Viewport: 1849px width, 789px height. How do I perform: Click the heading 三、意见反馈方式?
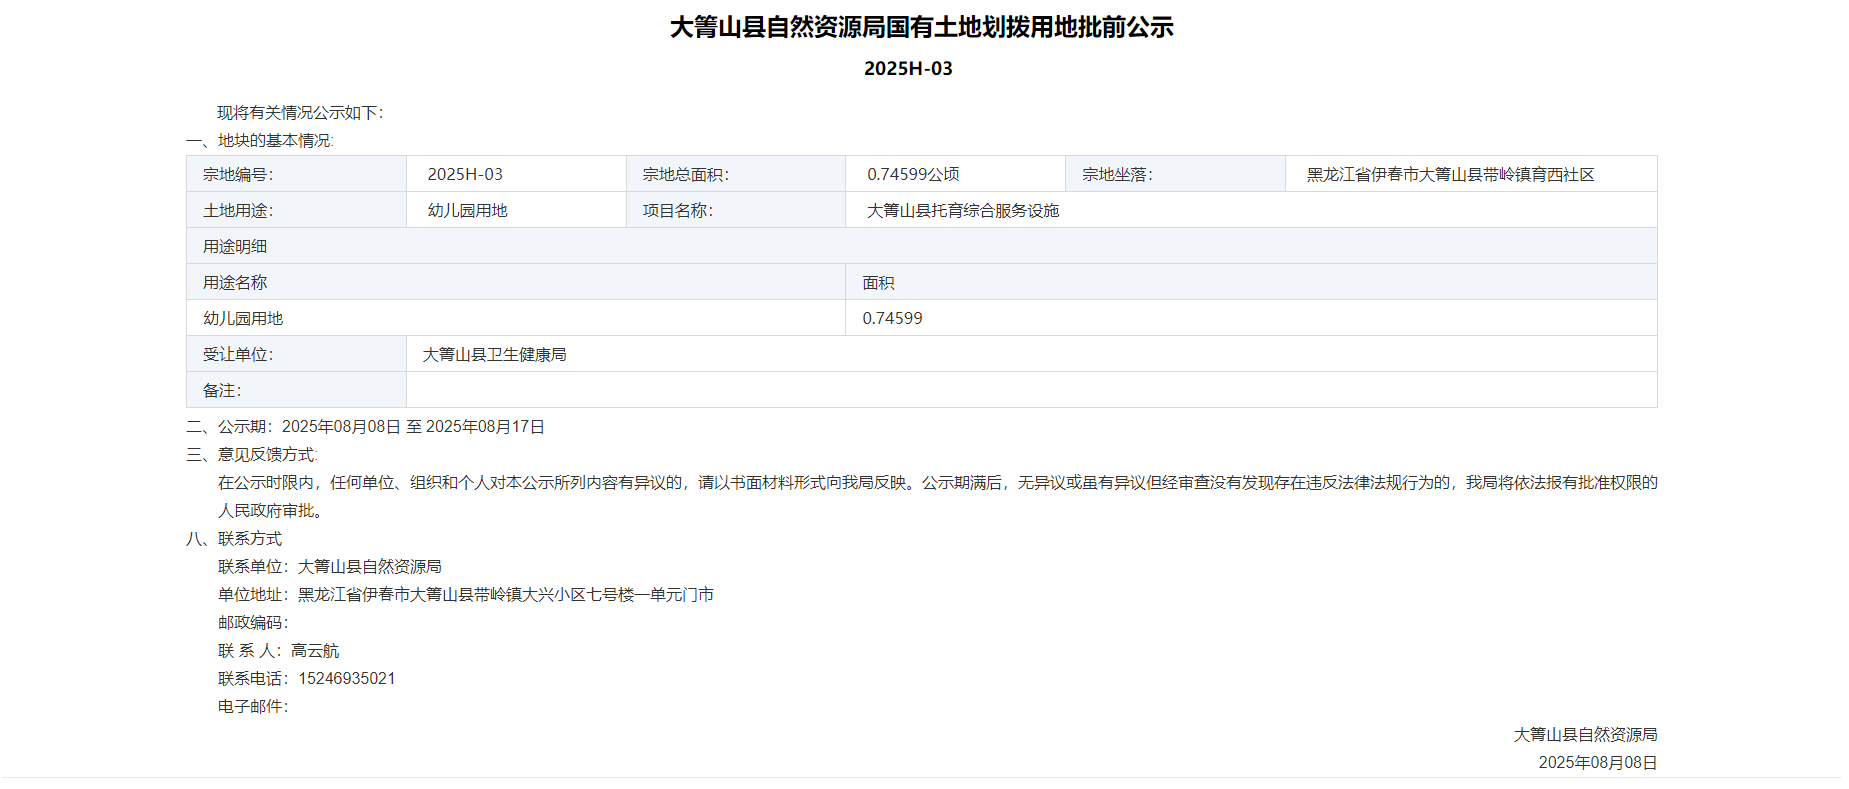click(252, 455)
